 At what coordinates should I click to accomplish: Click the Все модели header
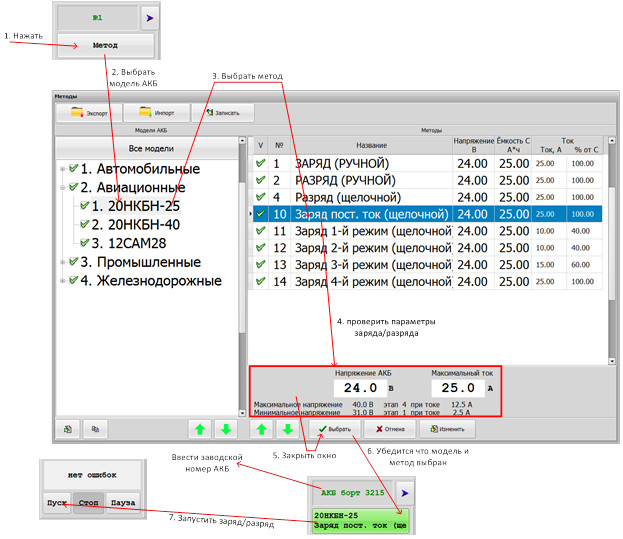click(144, 148)
